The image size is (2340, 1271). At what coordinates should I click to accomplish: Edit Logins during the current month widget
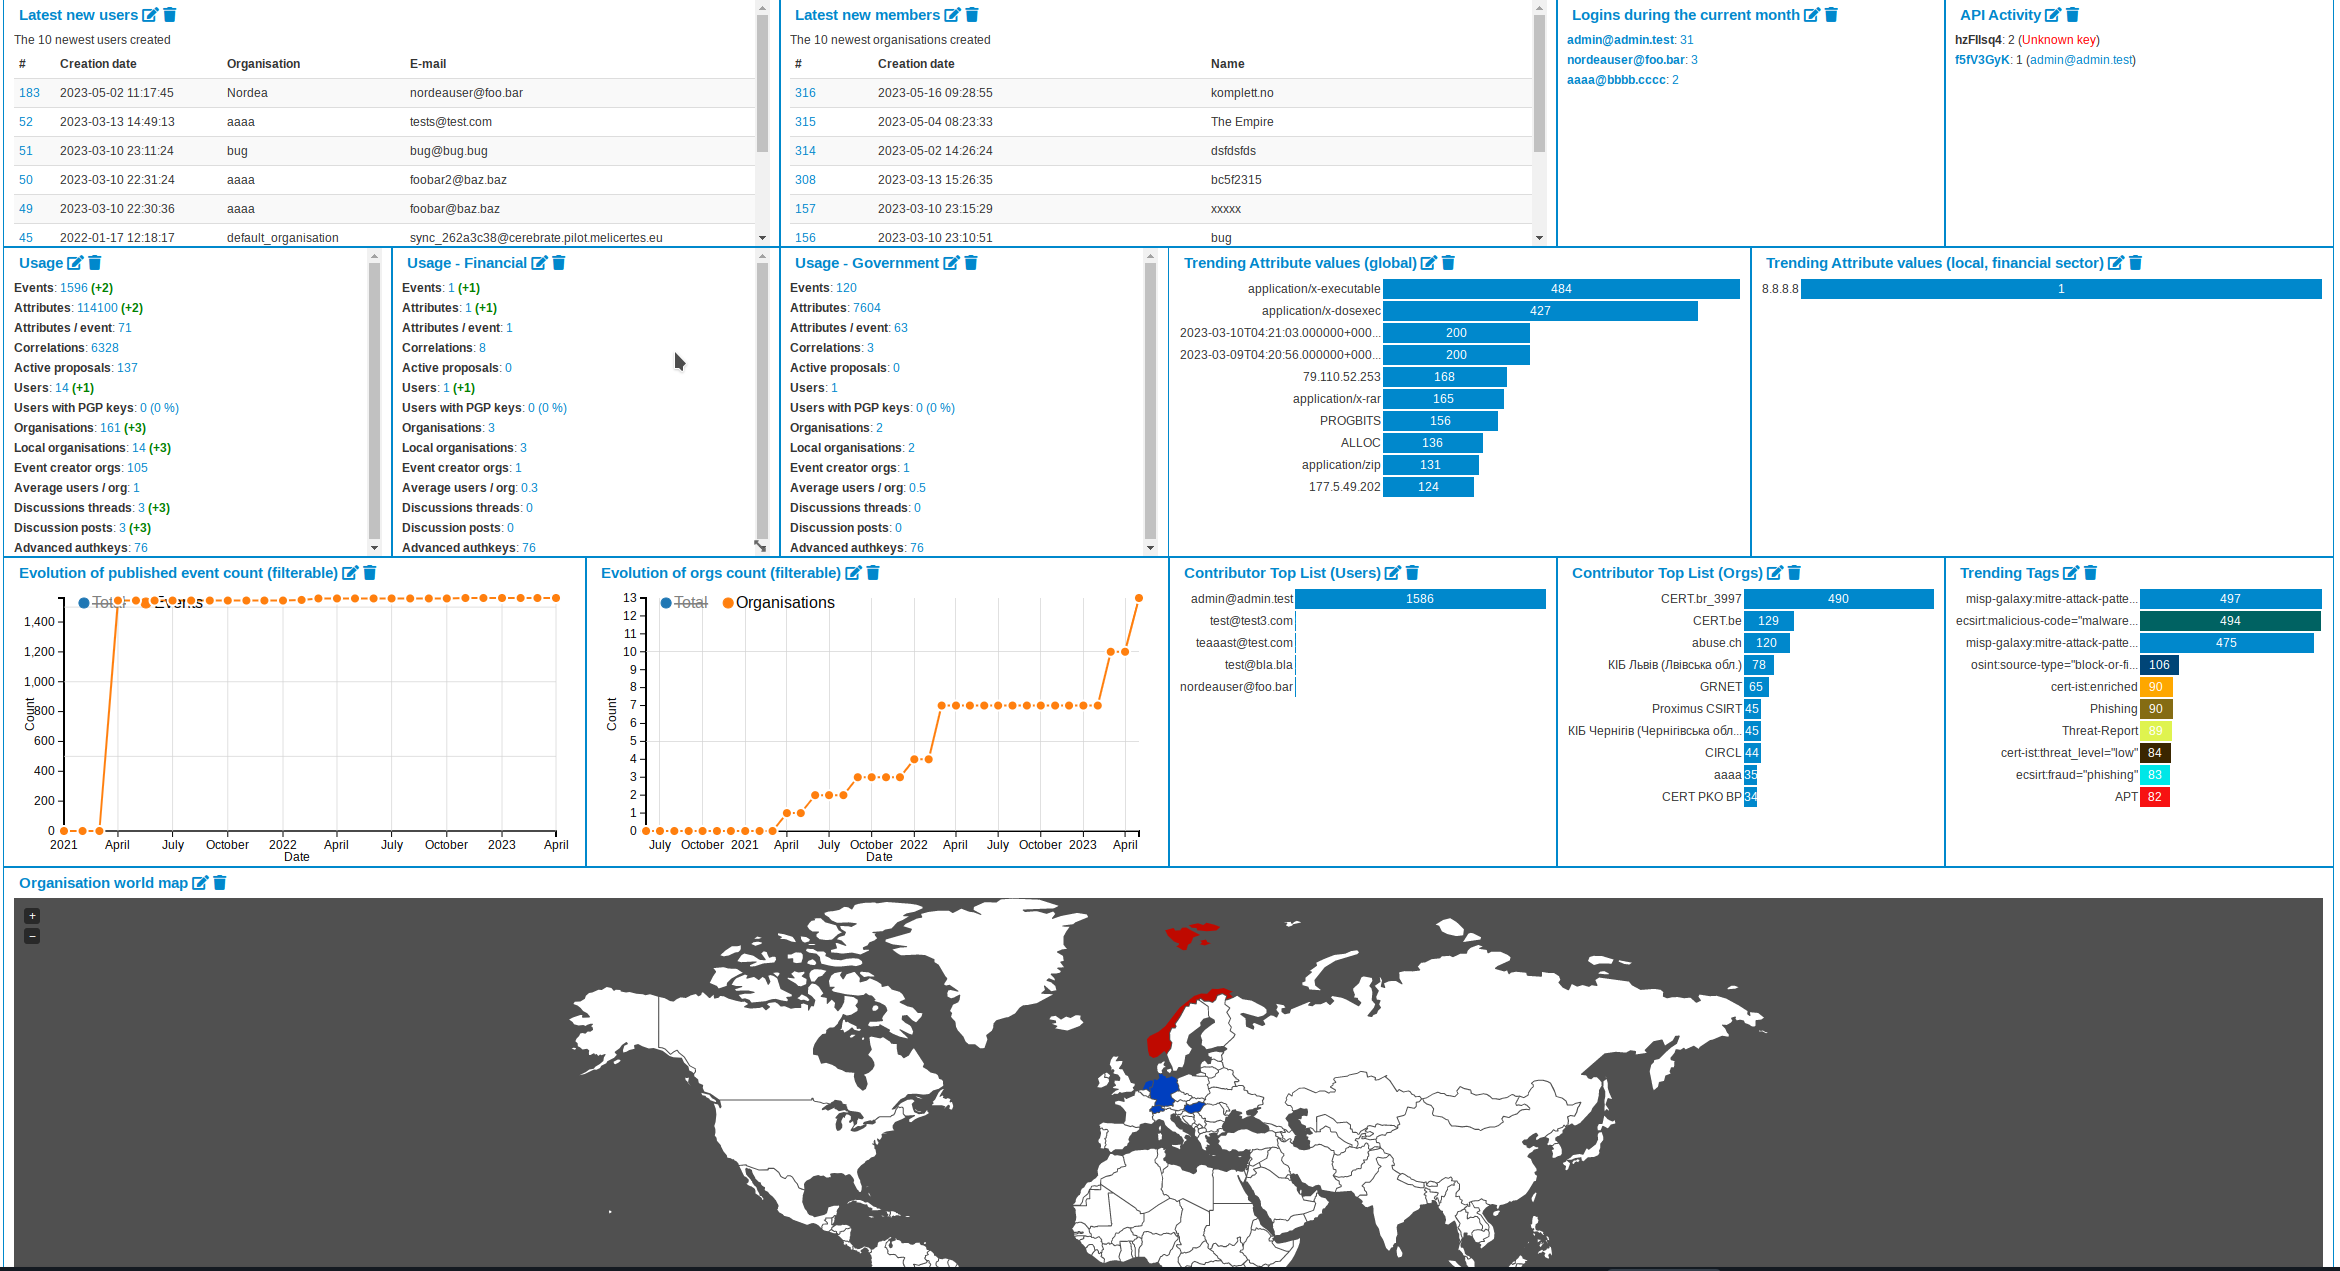(1812, 15)
